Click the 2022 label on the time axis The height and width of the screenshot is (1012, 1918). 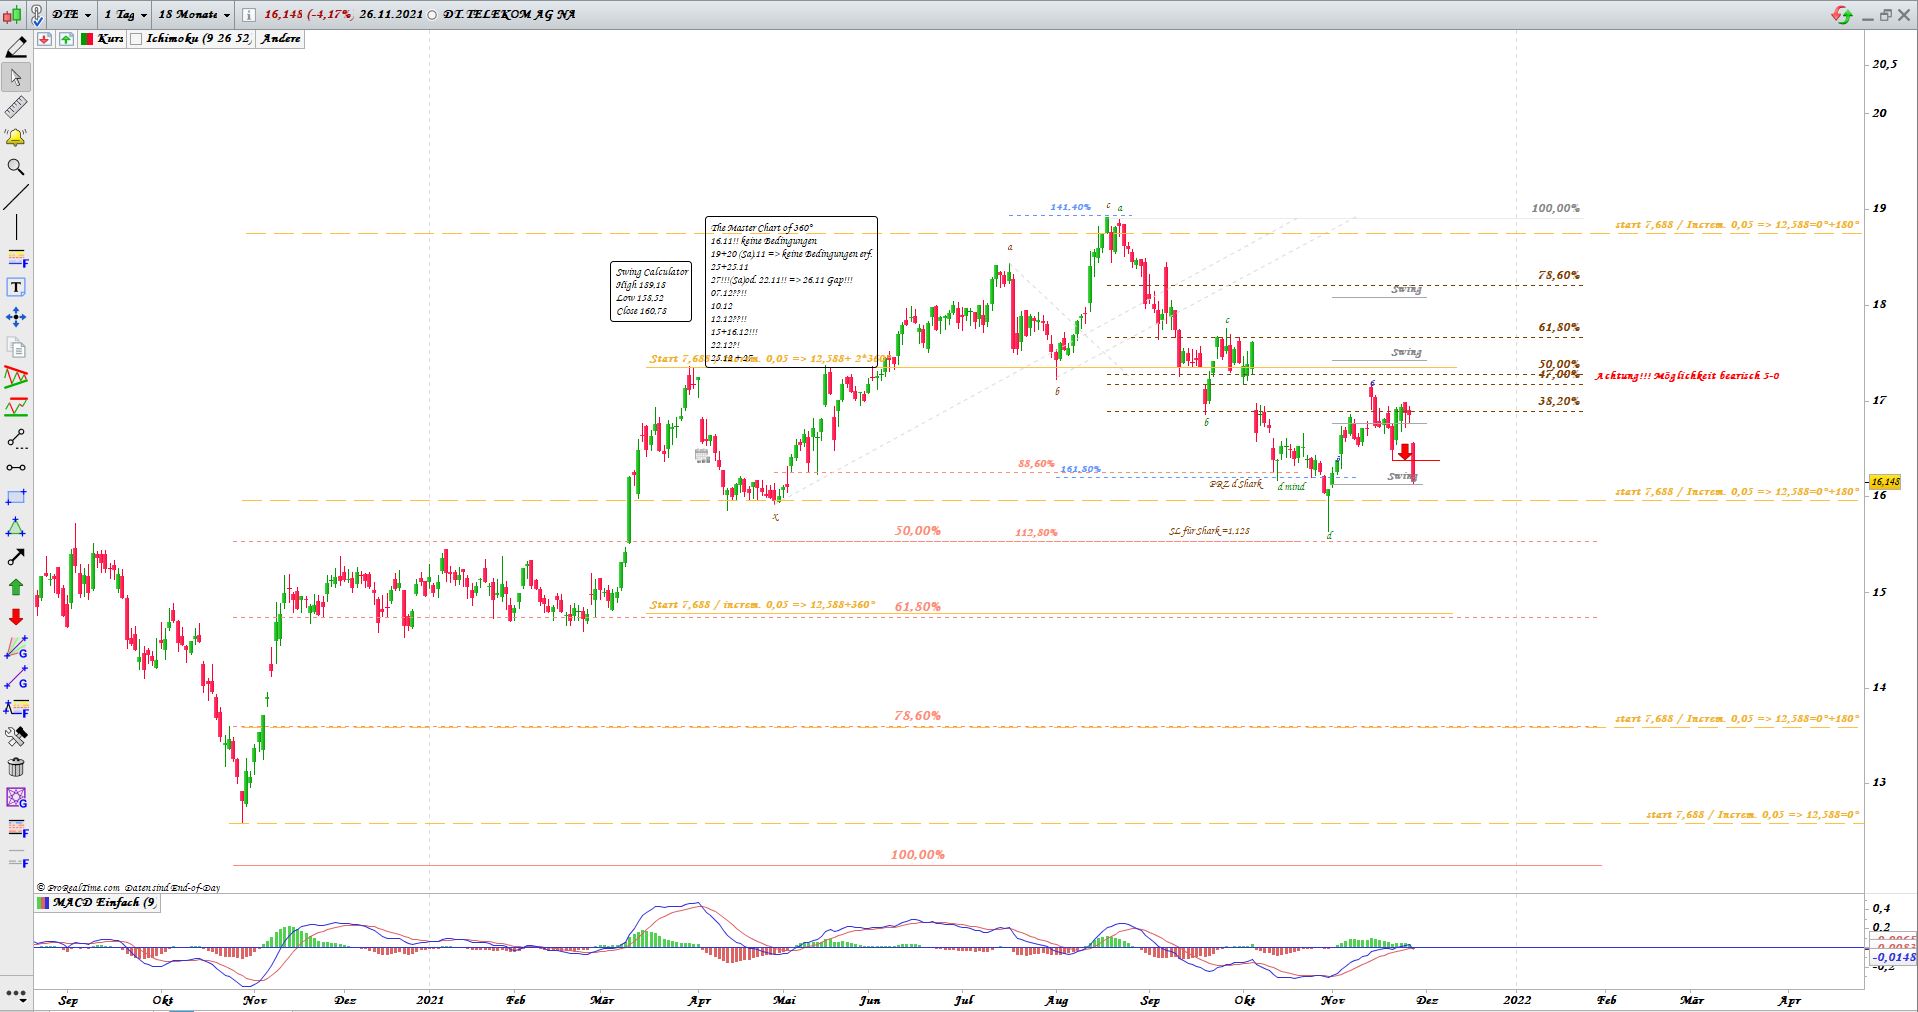pos(1517,999)
